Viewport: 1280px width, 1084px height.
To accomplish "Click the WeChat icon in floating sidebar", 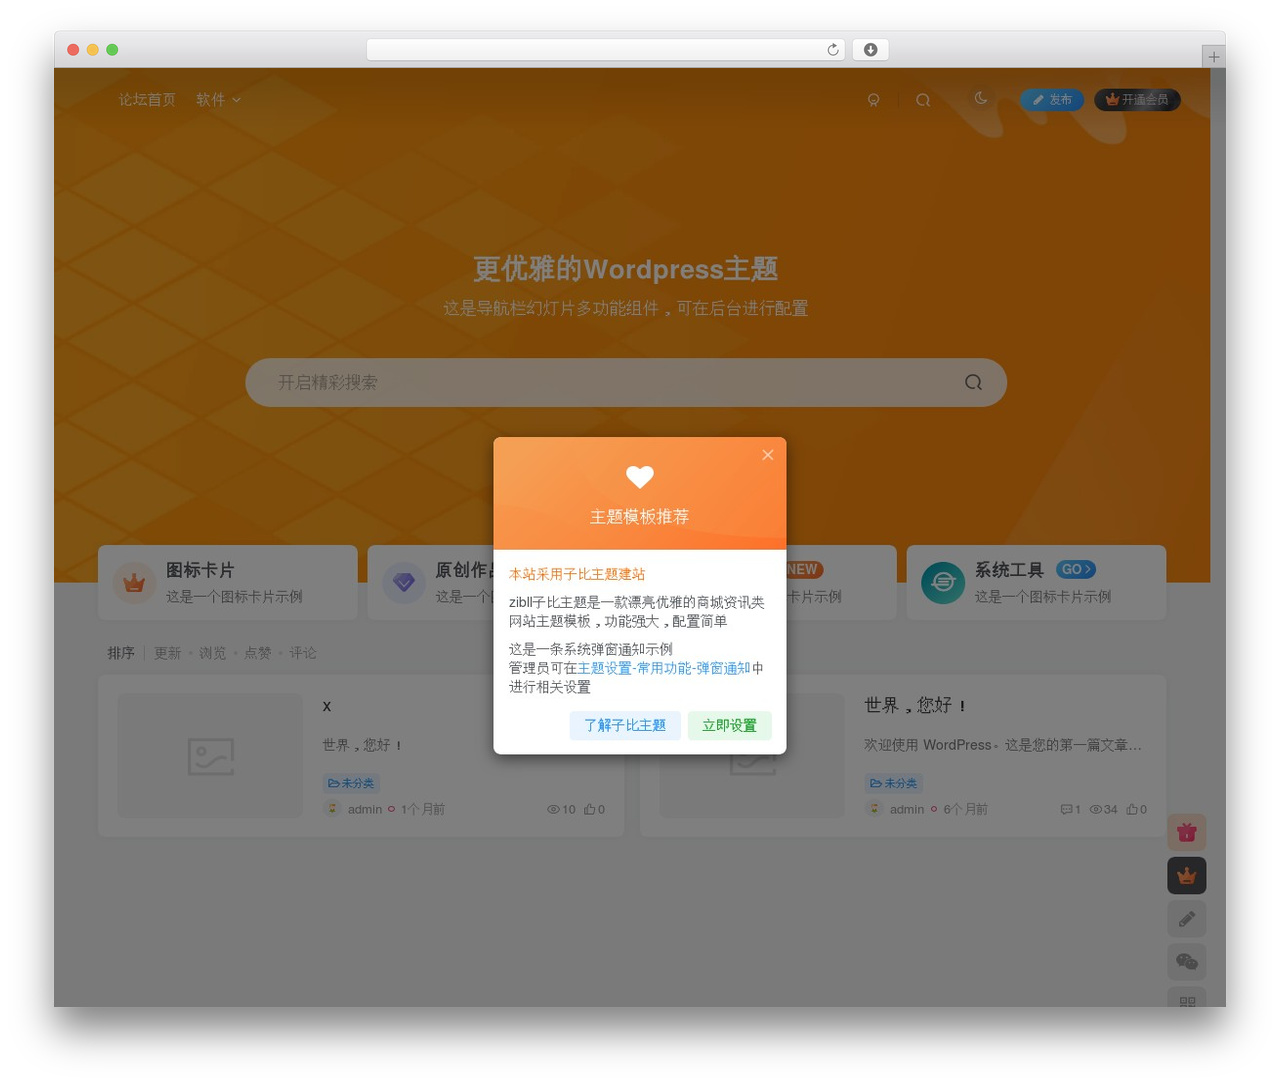I will (1187, 962).
